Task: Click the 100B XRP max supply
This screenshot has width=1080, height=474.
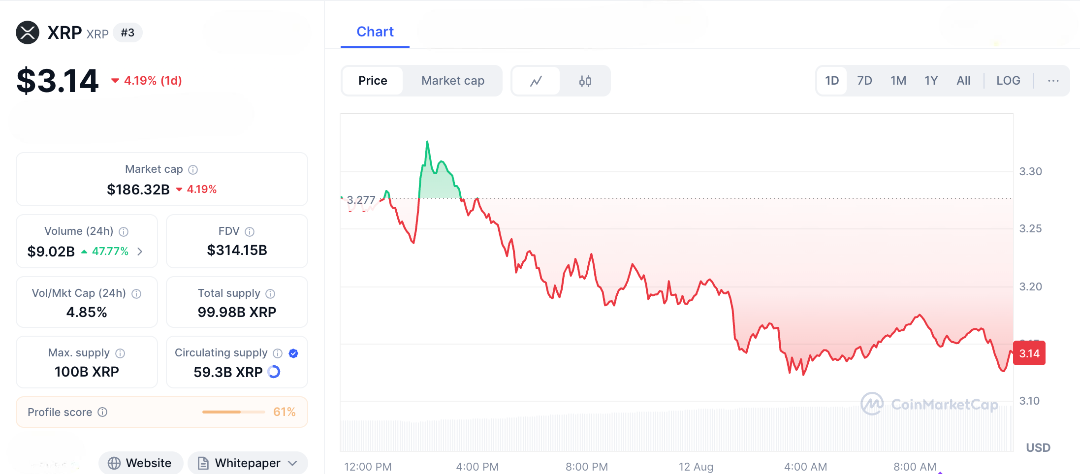Action: point(87,372)
